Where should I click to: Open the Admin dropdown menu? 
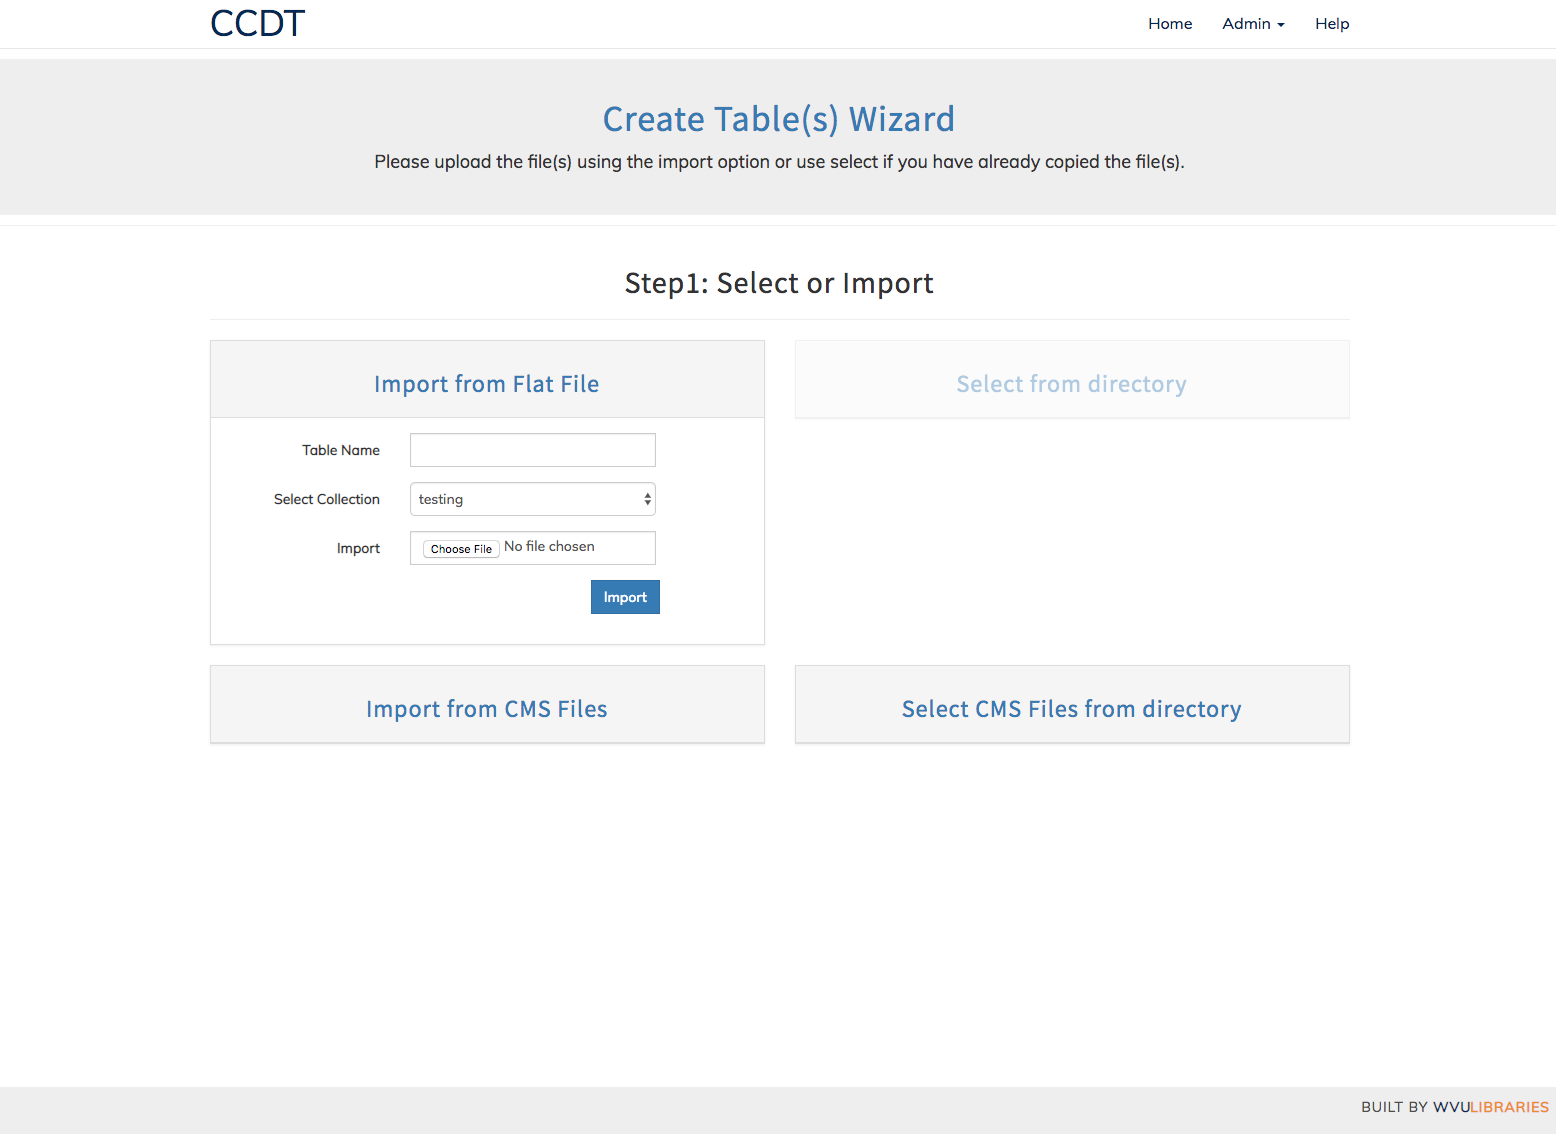pyautogui.click(x=1252, y=23)
